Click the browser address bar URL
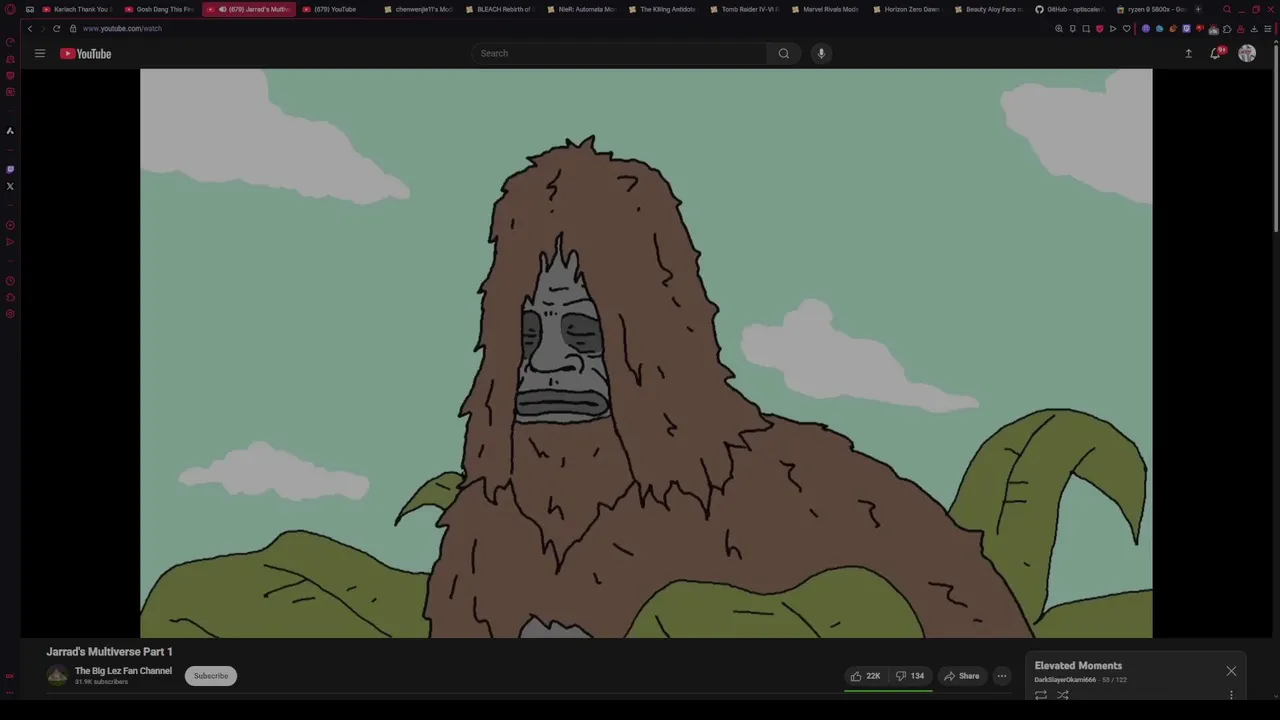Viewport: 1280px width, 720px height. [122, 28]
